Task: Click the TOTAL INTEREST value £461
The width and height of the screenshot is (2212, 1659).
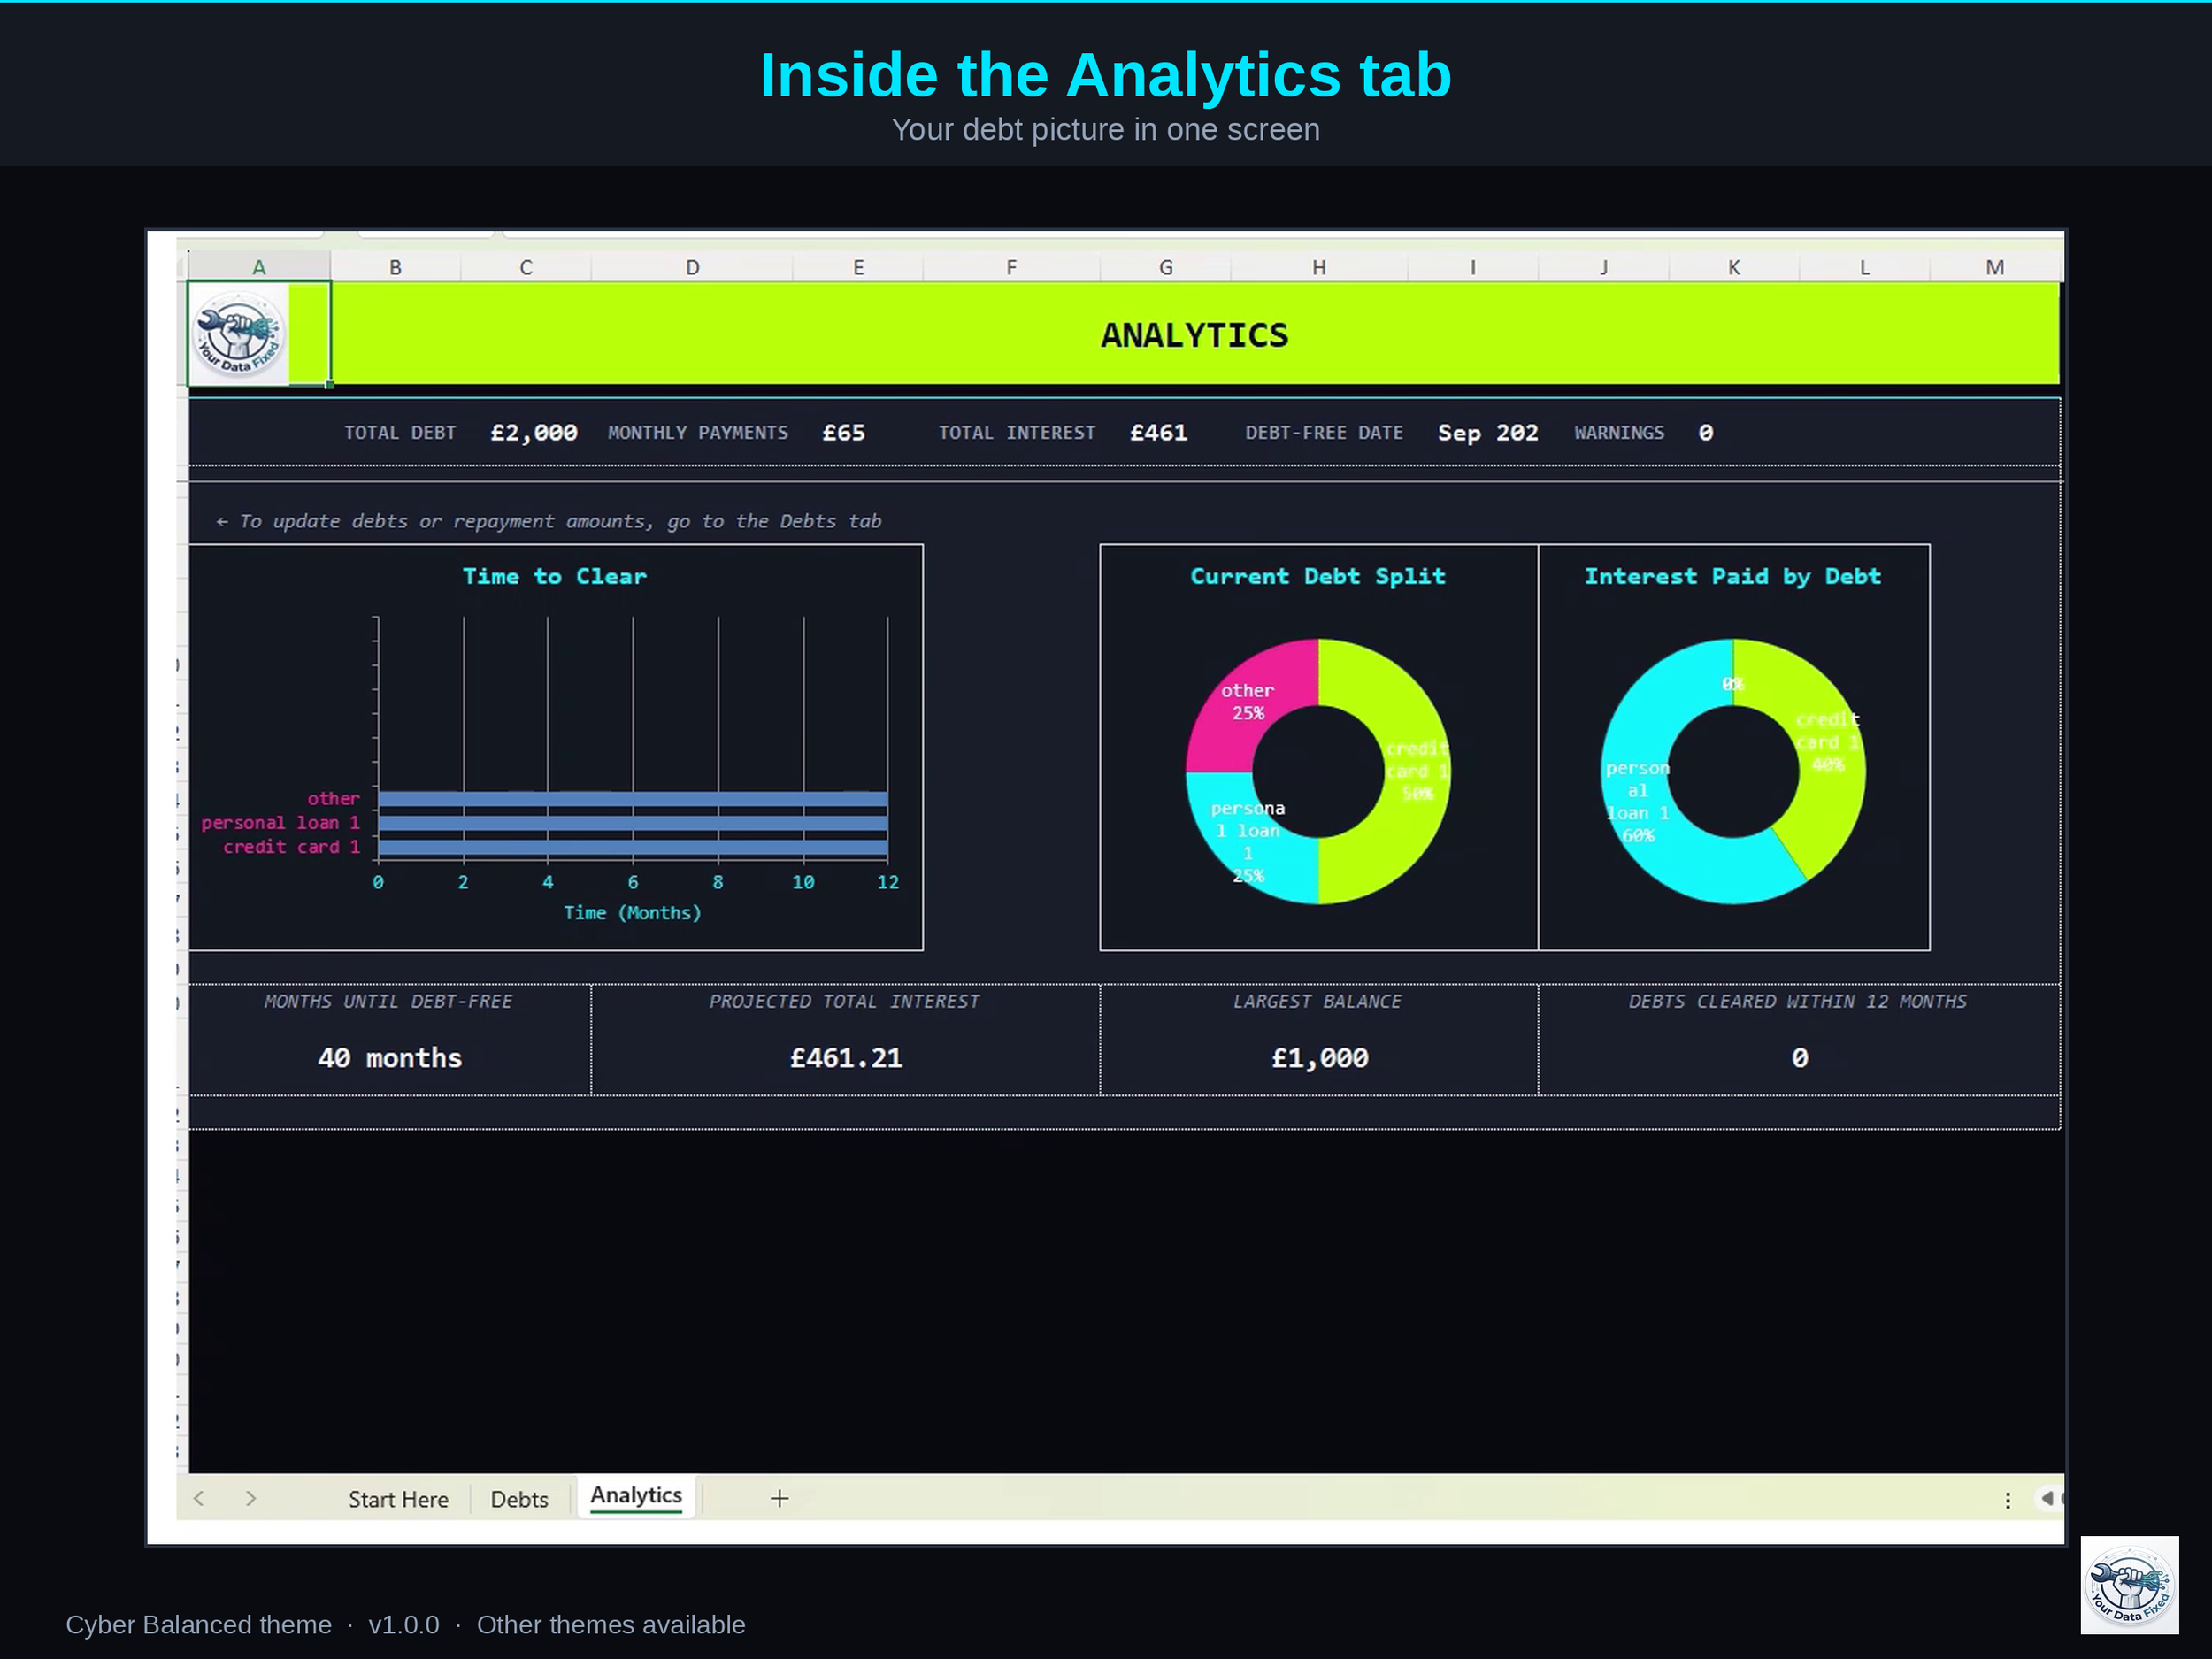Action: (1158, 433)
